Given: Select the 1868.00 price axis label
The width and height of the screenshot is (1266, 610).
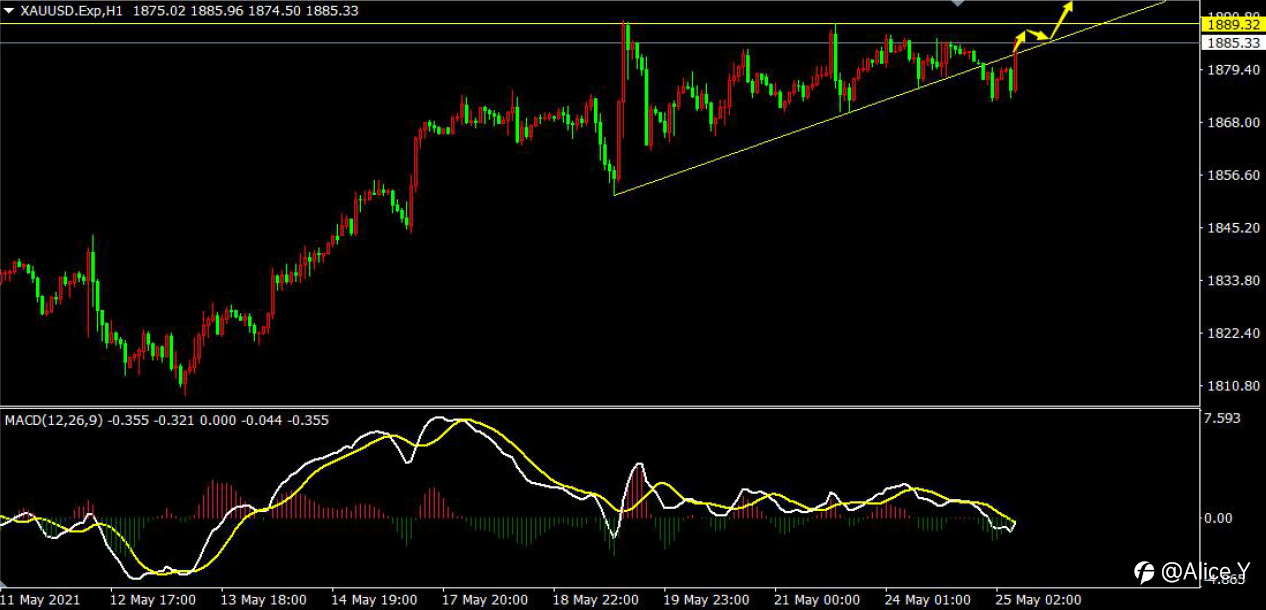Looking at the screenshot, I should [x=1232, y=123].
